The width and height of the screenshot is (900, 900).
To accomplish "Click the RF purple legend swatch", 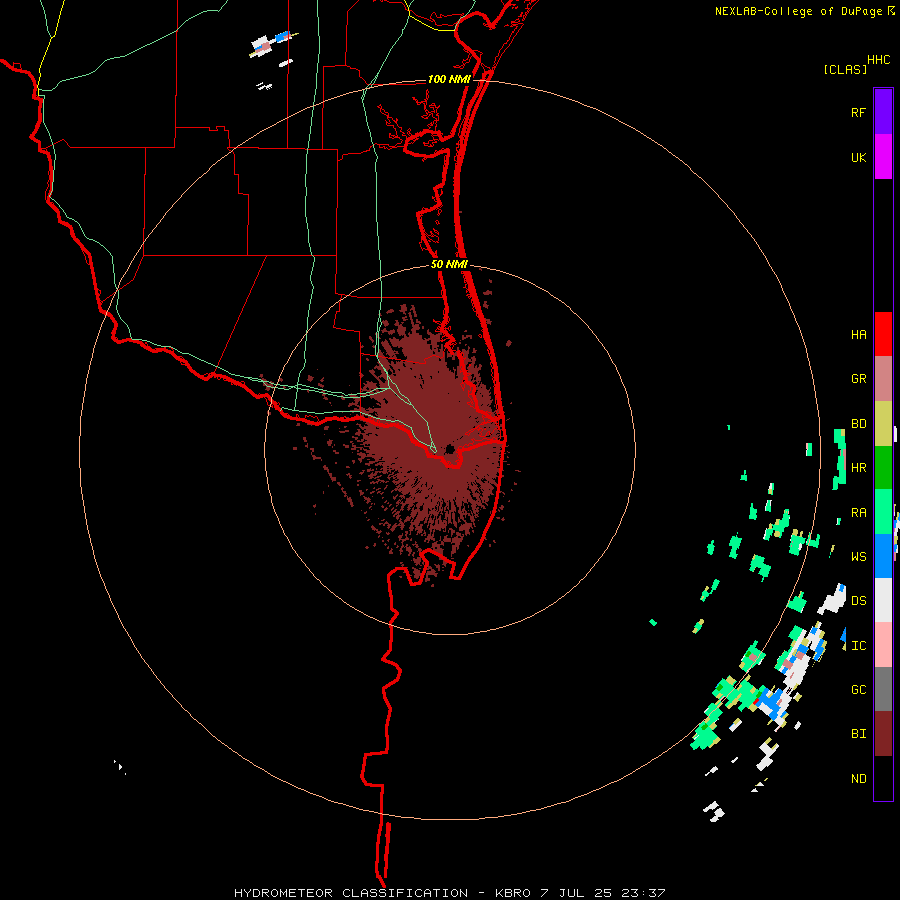I will [883, 112].
